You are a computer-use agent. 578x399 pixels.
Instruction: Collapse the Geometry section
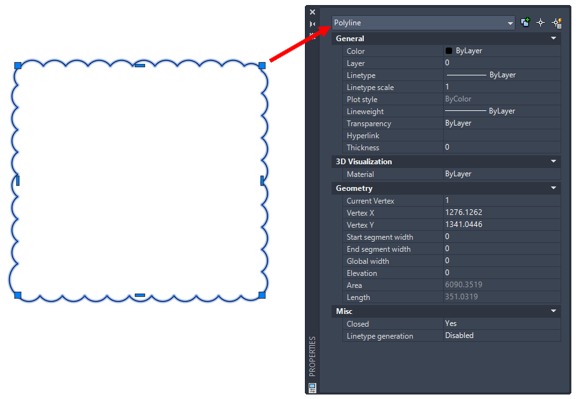pos(553,188)
